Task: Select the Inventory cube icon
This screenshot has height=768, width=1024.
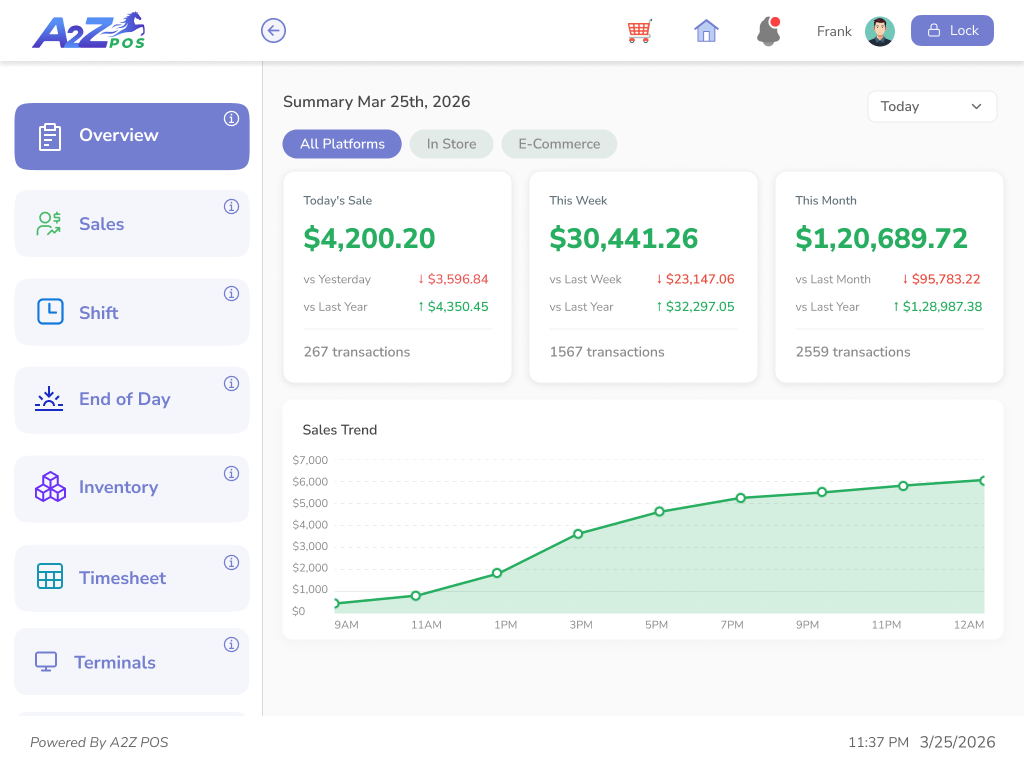Action: (x=48, y=487)
